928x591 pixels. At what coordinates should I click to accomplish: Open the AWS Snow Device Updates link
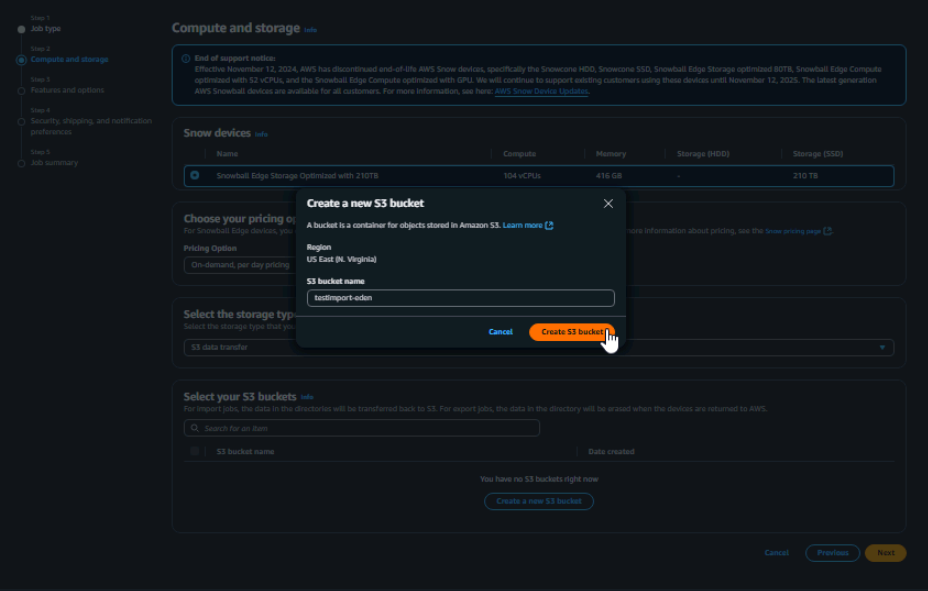pos(541,91)
